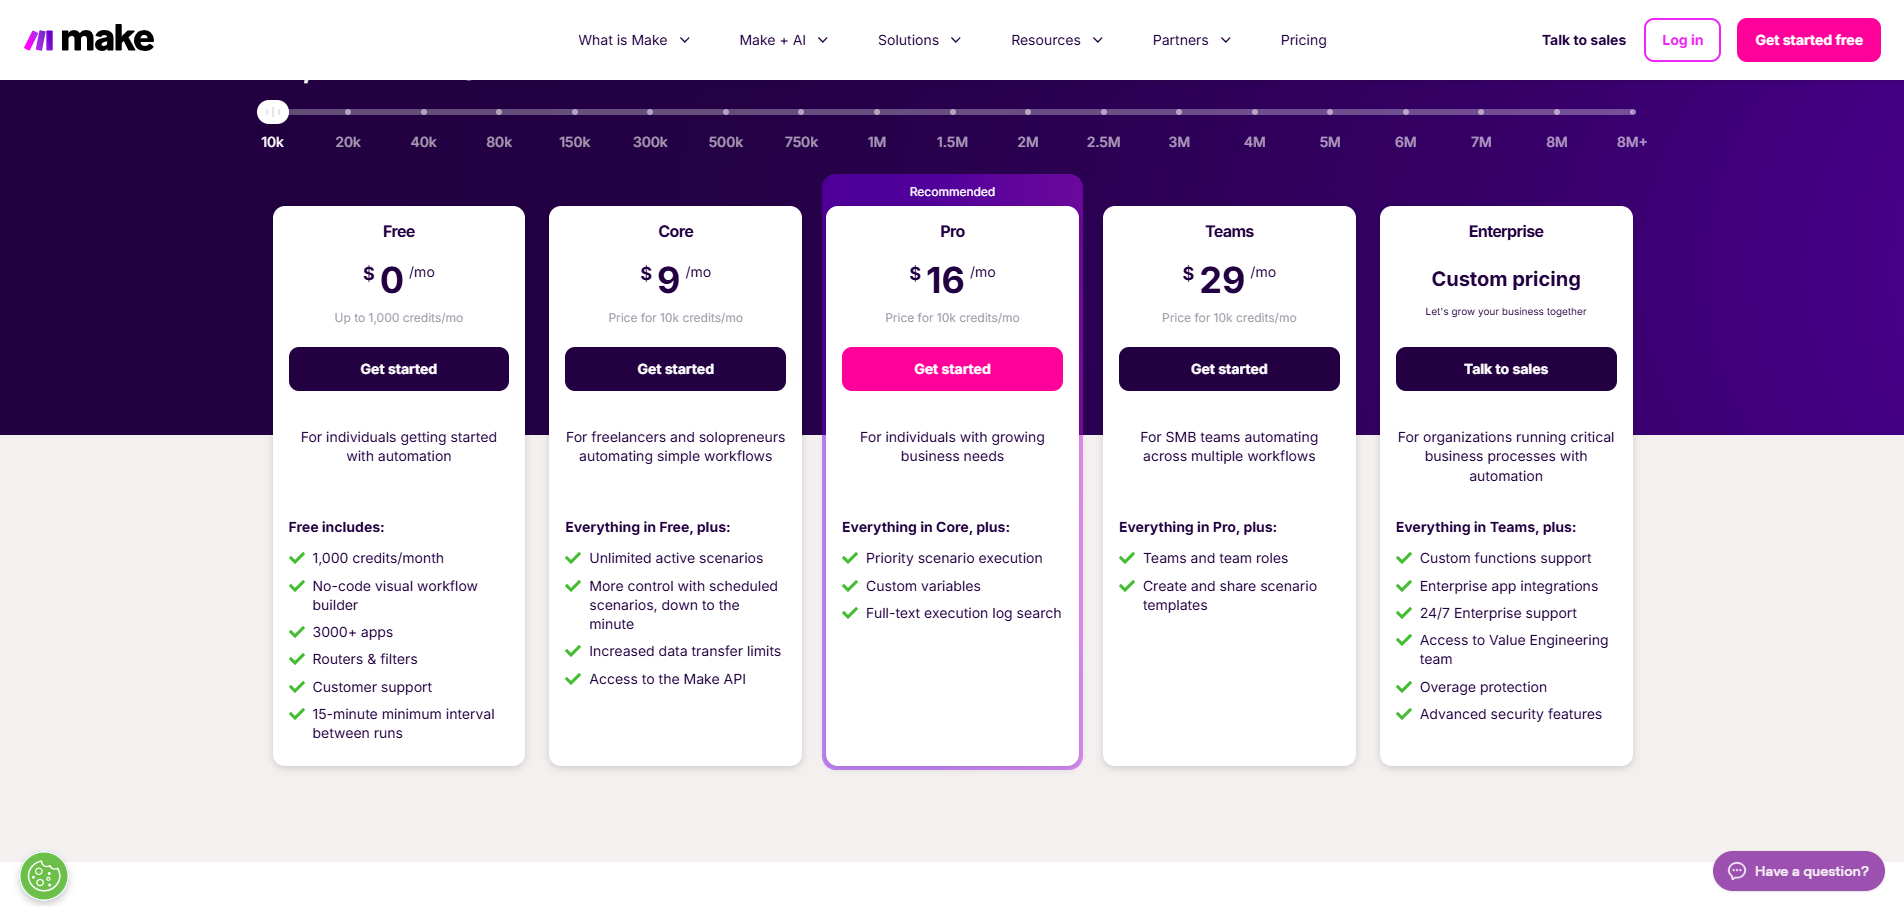1904x906 pixels.
Task: Open the cookie preferences icon bottom left
Action: 43,875
